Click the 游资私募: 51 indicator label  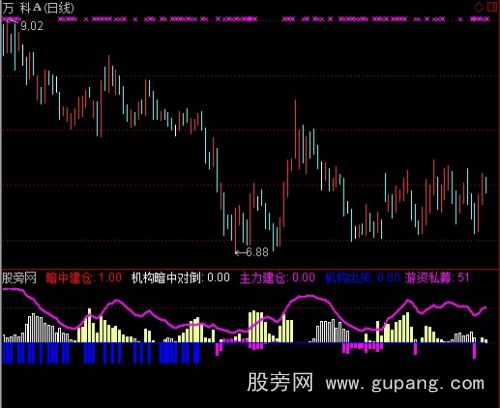[x=437, y=278]
